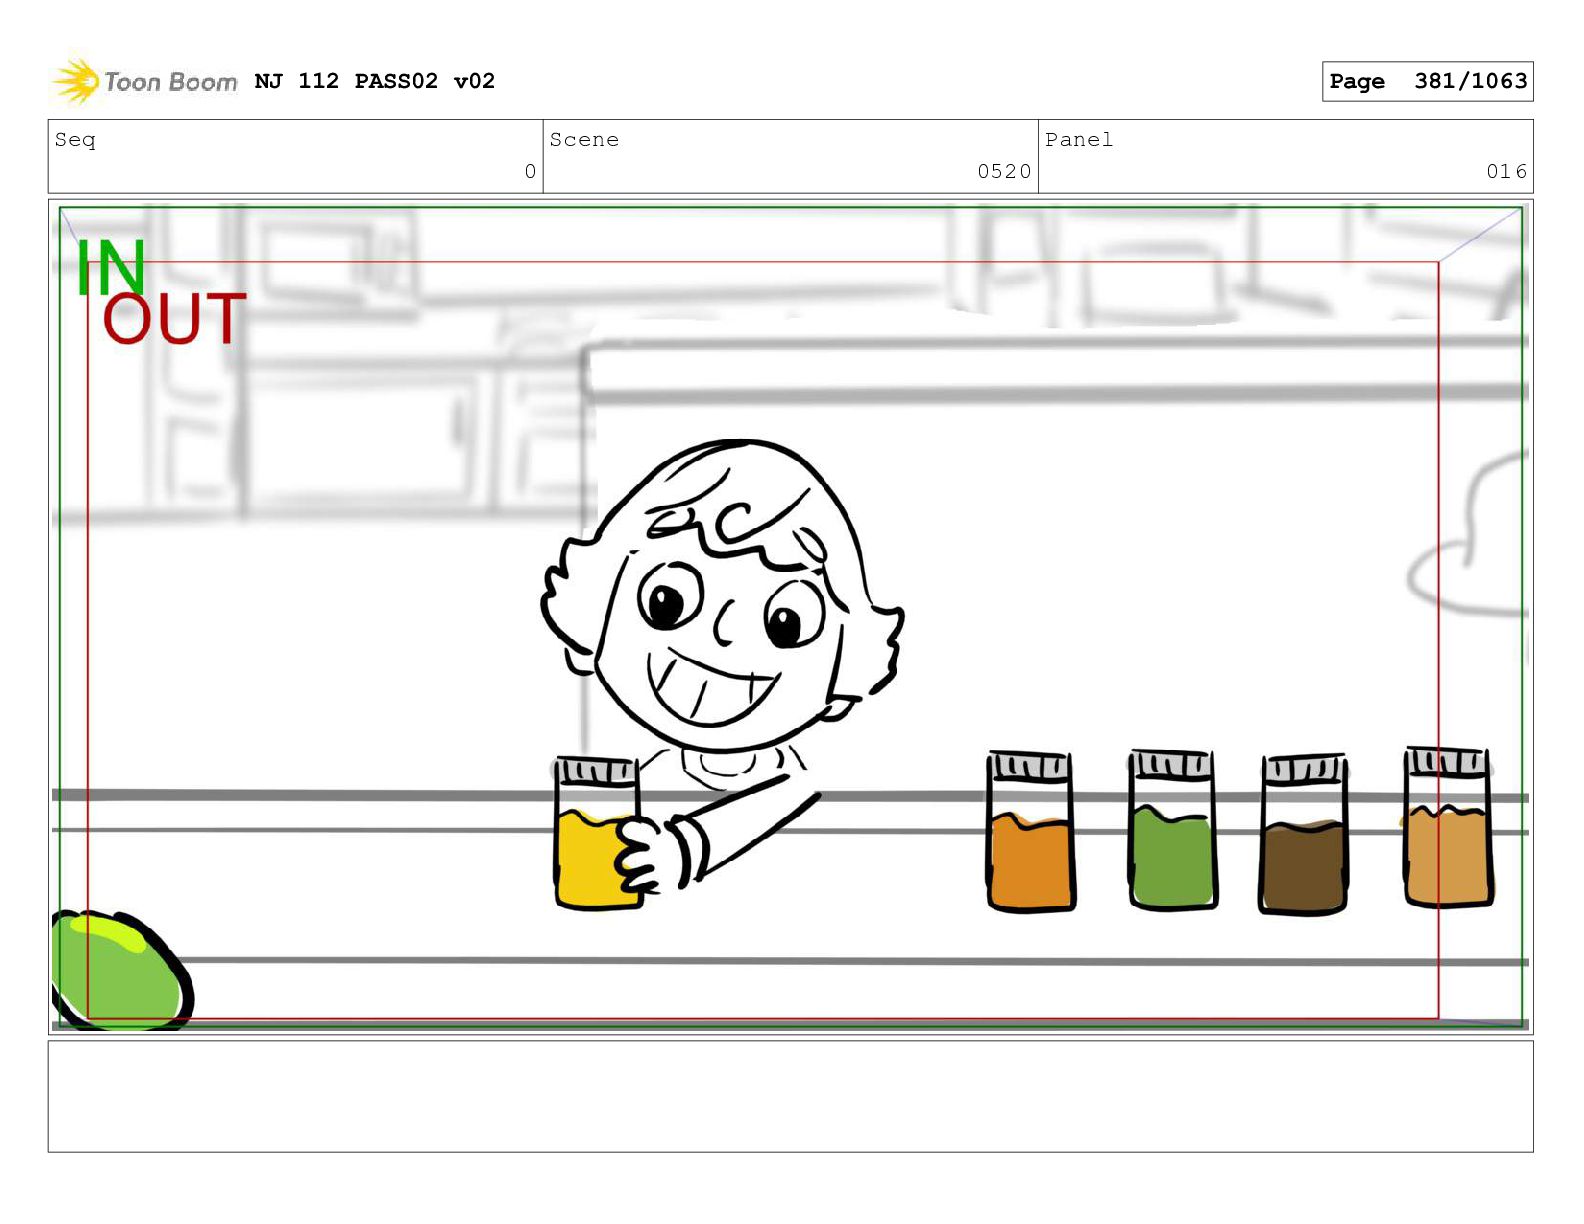
Task: Click the tan spice jar at far right
Action: point(1448,827)
